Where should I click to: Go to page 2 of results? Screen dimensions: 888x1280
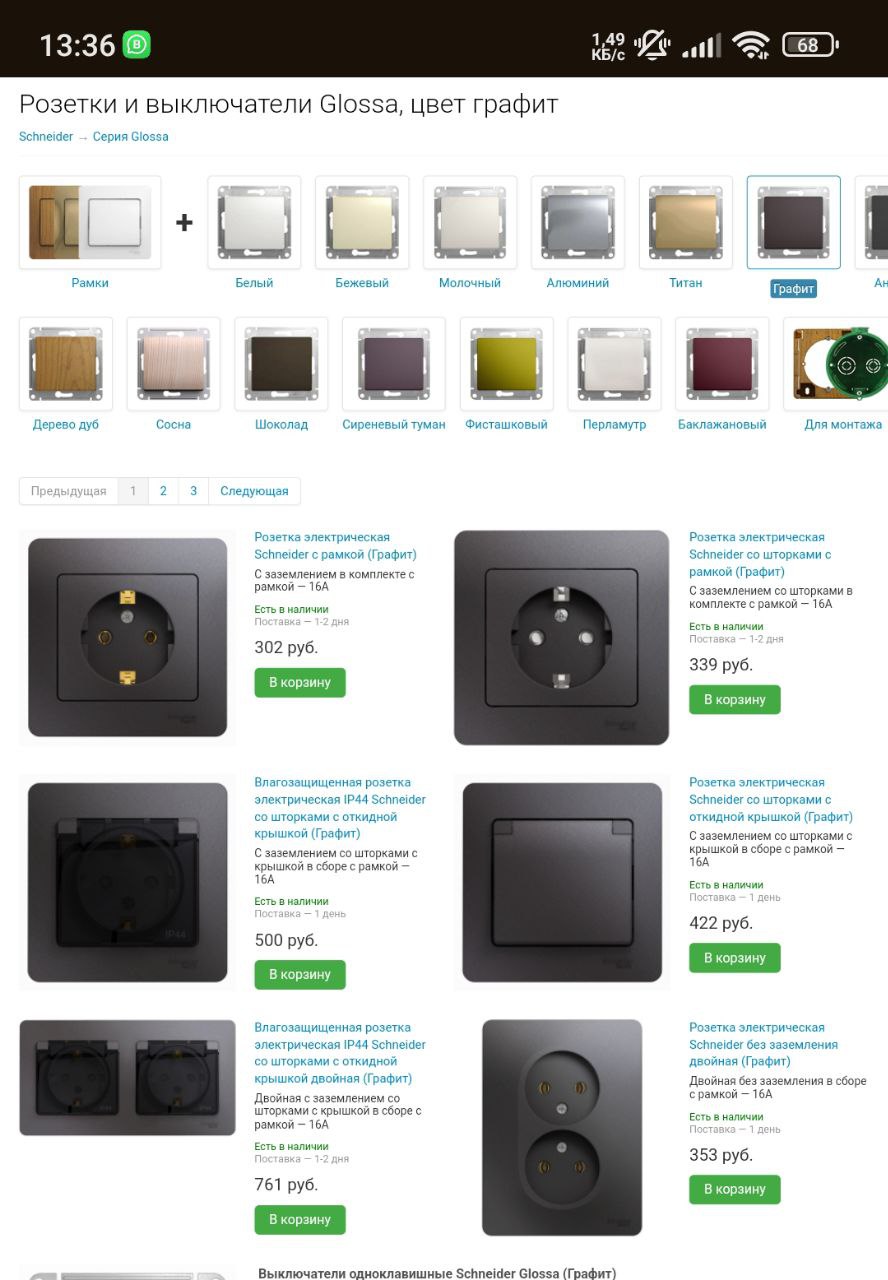[163, 491]
